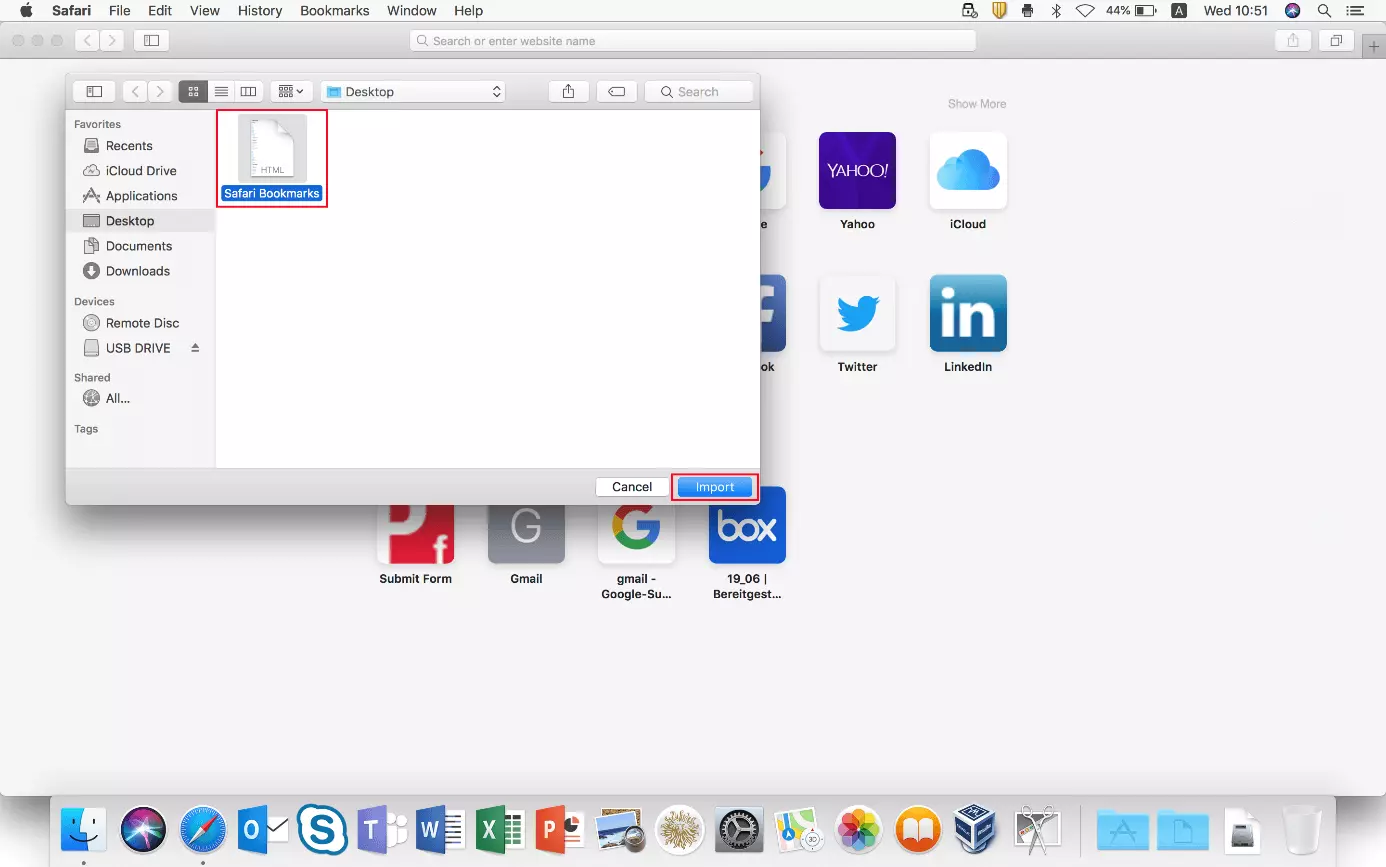Open the Help menu
This screenshot has height=867, width=1386.
(468, 11)
